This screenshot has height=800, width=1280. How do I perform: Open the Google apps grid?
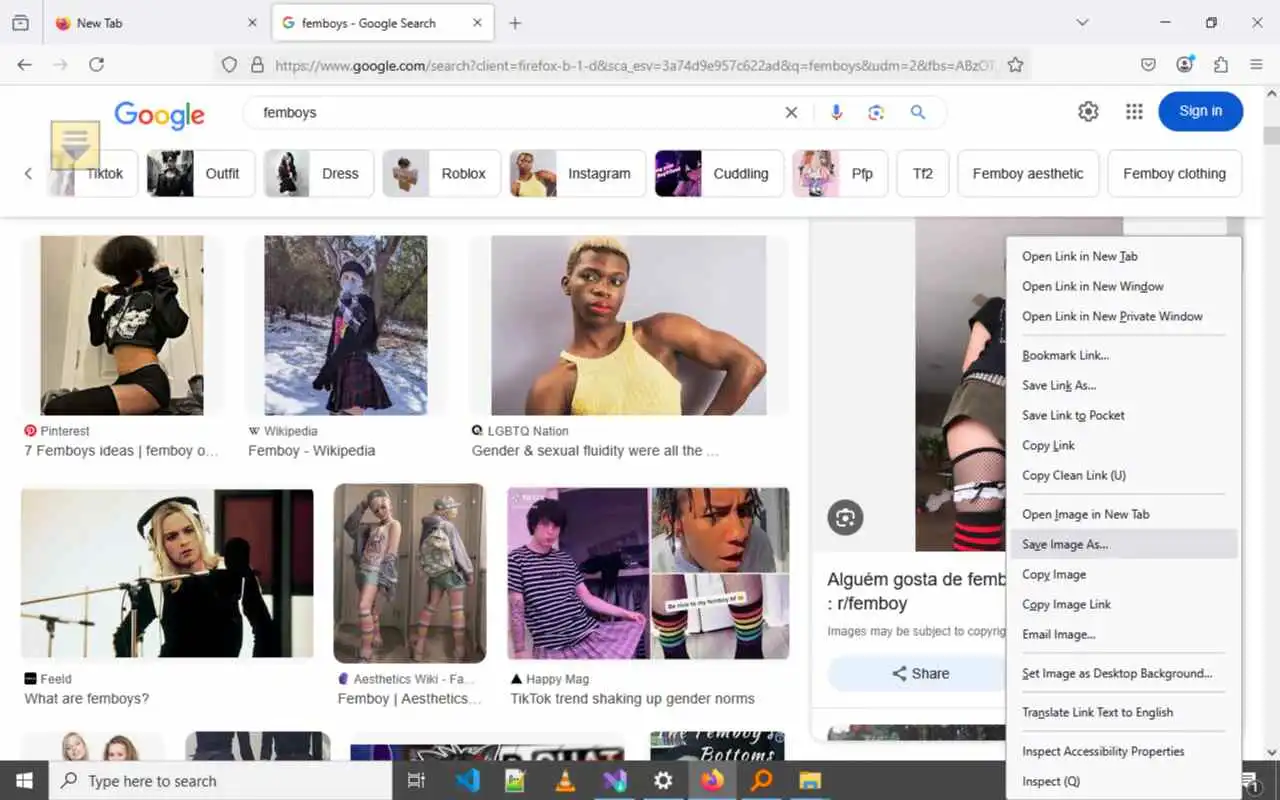1134,112
